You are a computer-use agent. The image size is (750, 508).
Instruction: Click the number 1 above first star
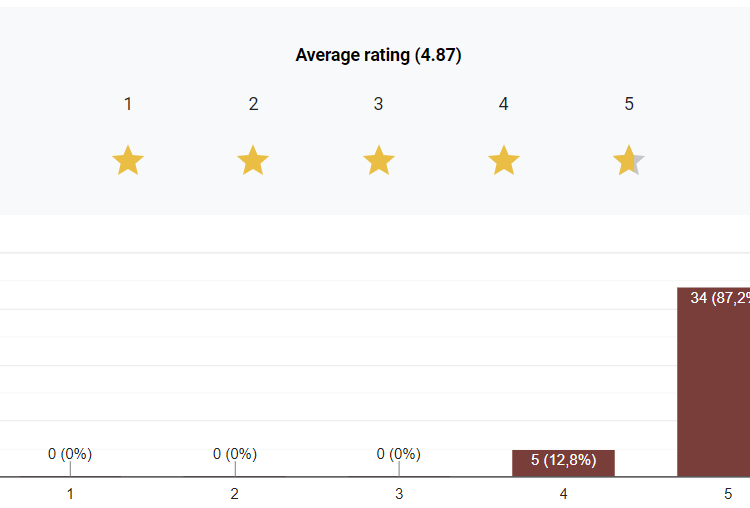[128, 104]
